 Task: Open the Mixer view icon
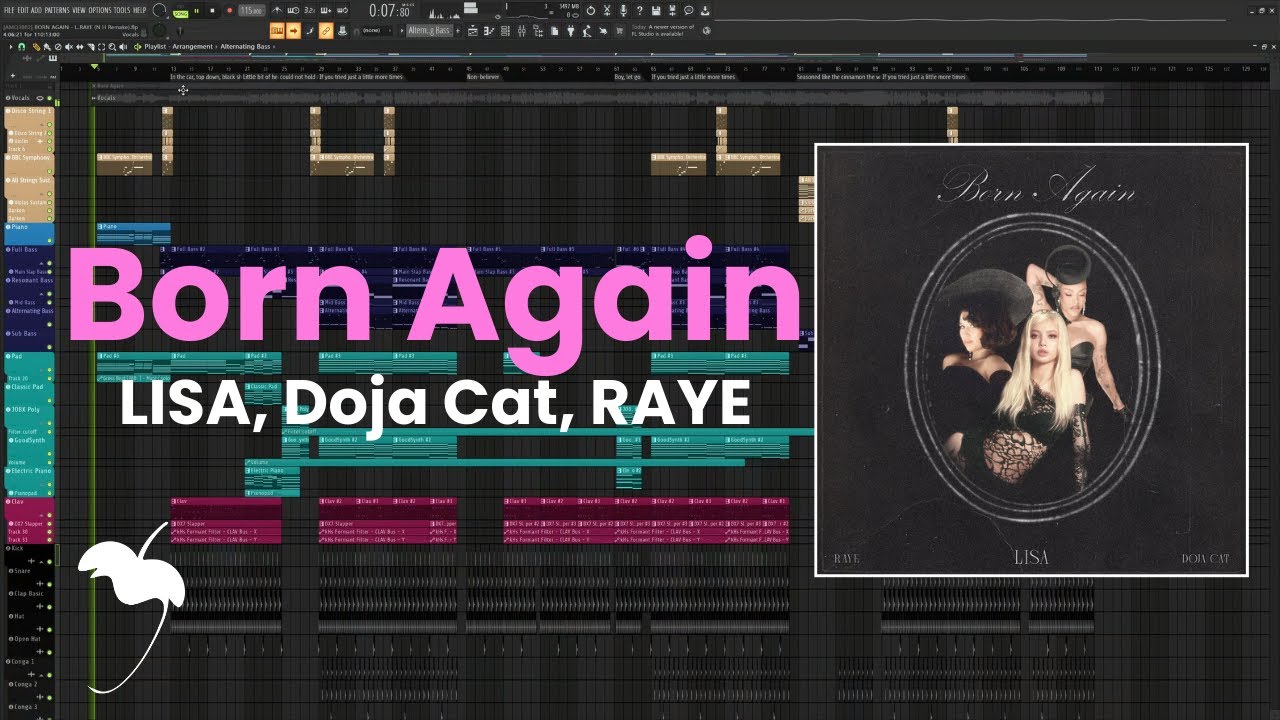tap(522, 31)
